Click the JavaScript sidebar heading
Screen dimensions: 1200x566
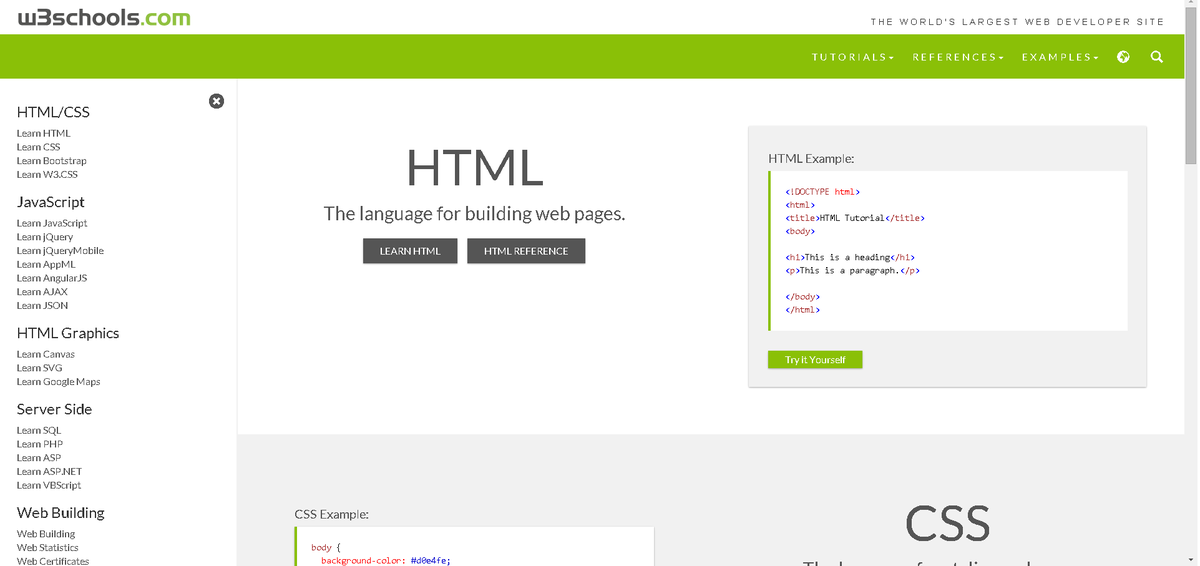point(51,202)
